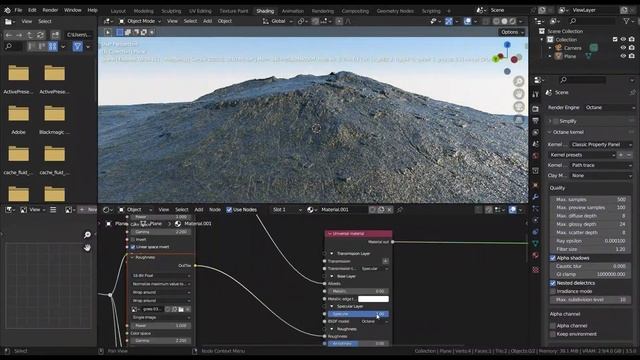Screen dimensions: 640x360
Task: Open the Object Mode dropdown
Action: click(x=140, y=21)
